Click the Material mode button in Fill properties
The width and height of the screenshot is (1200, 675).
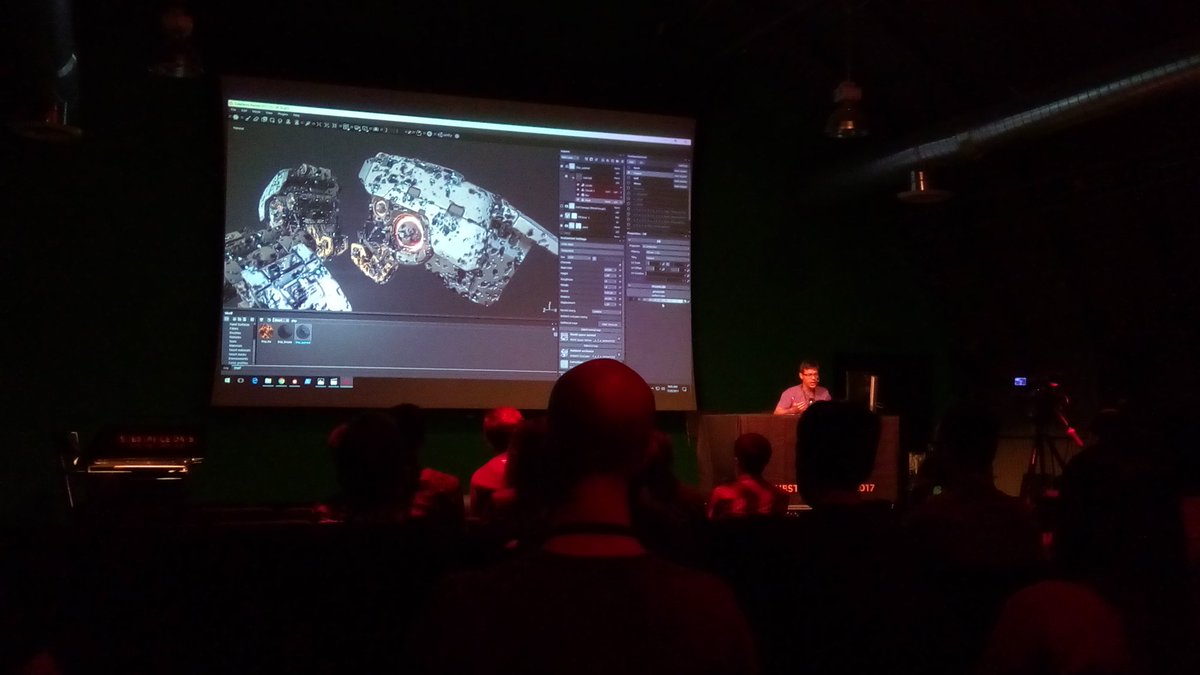click(658, 287)
